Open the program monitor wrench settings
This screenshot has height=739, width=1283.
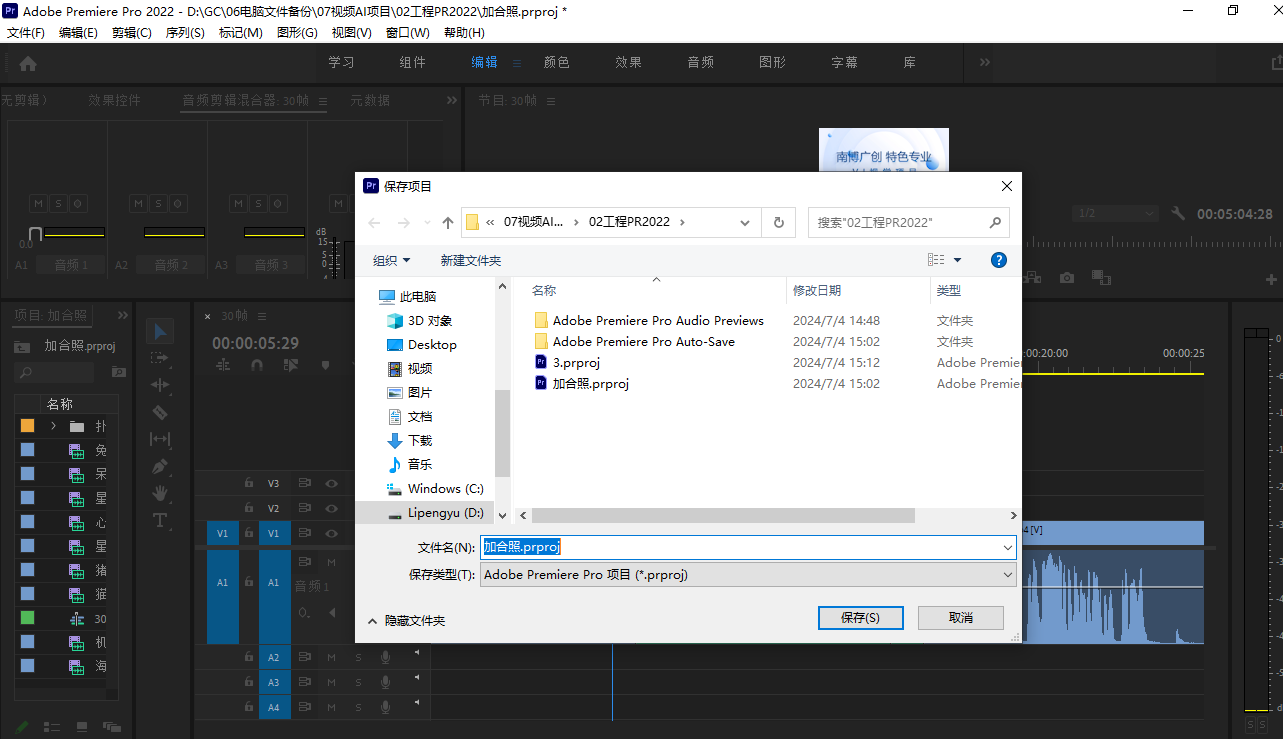[x=1178, y=214]
